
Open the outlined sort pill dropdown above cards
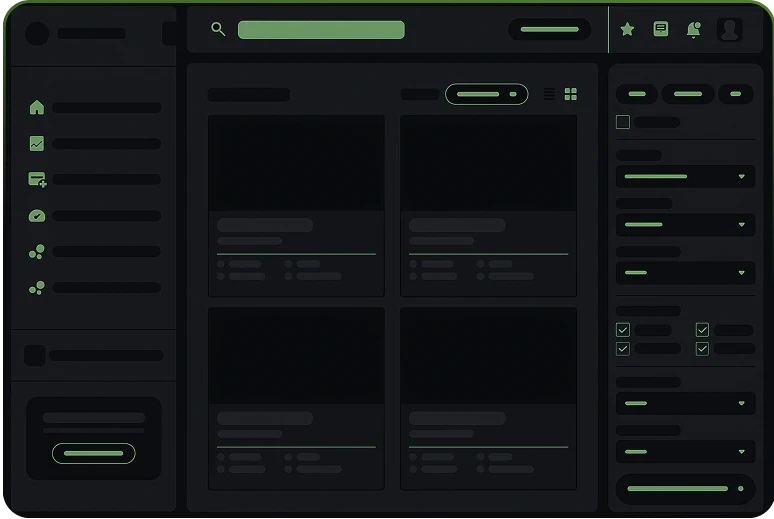[486, 94]
